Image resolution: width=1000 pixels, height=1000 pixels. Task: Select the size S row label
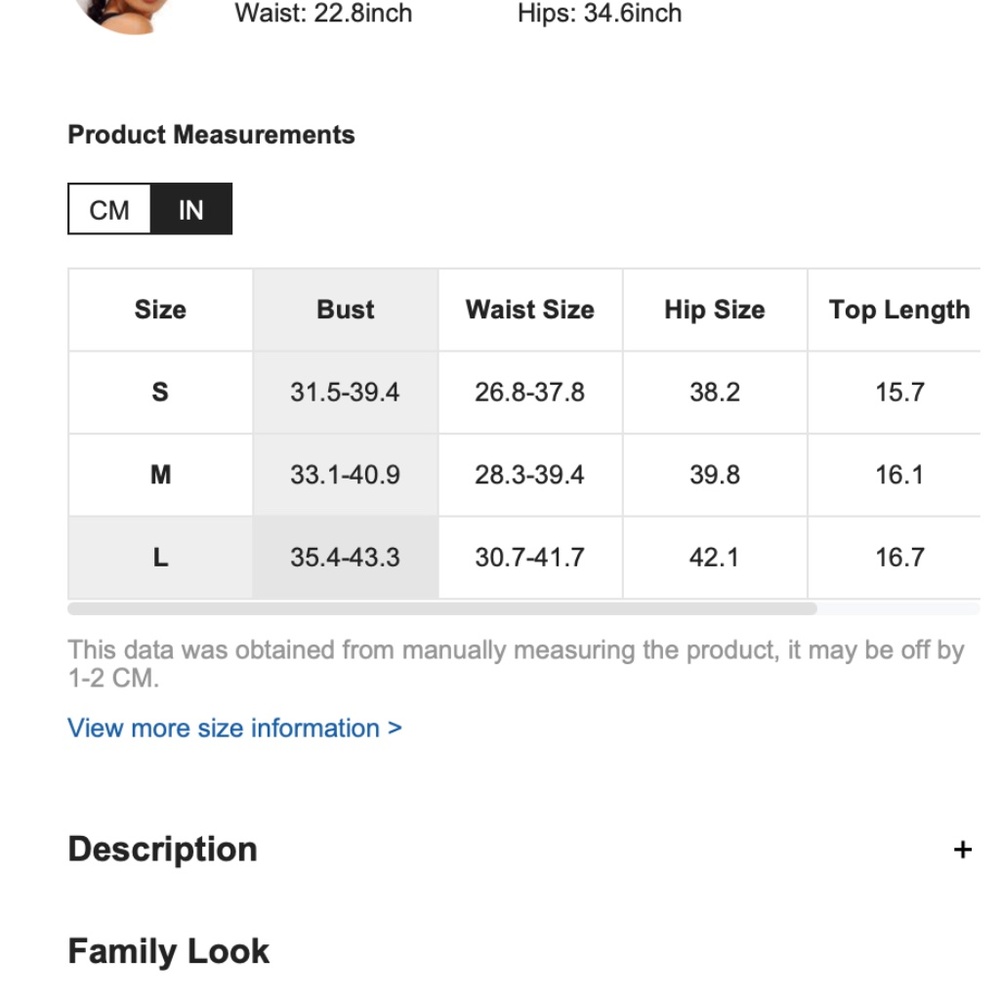(160, 392)
